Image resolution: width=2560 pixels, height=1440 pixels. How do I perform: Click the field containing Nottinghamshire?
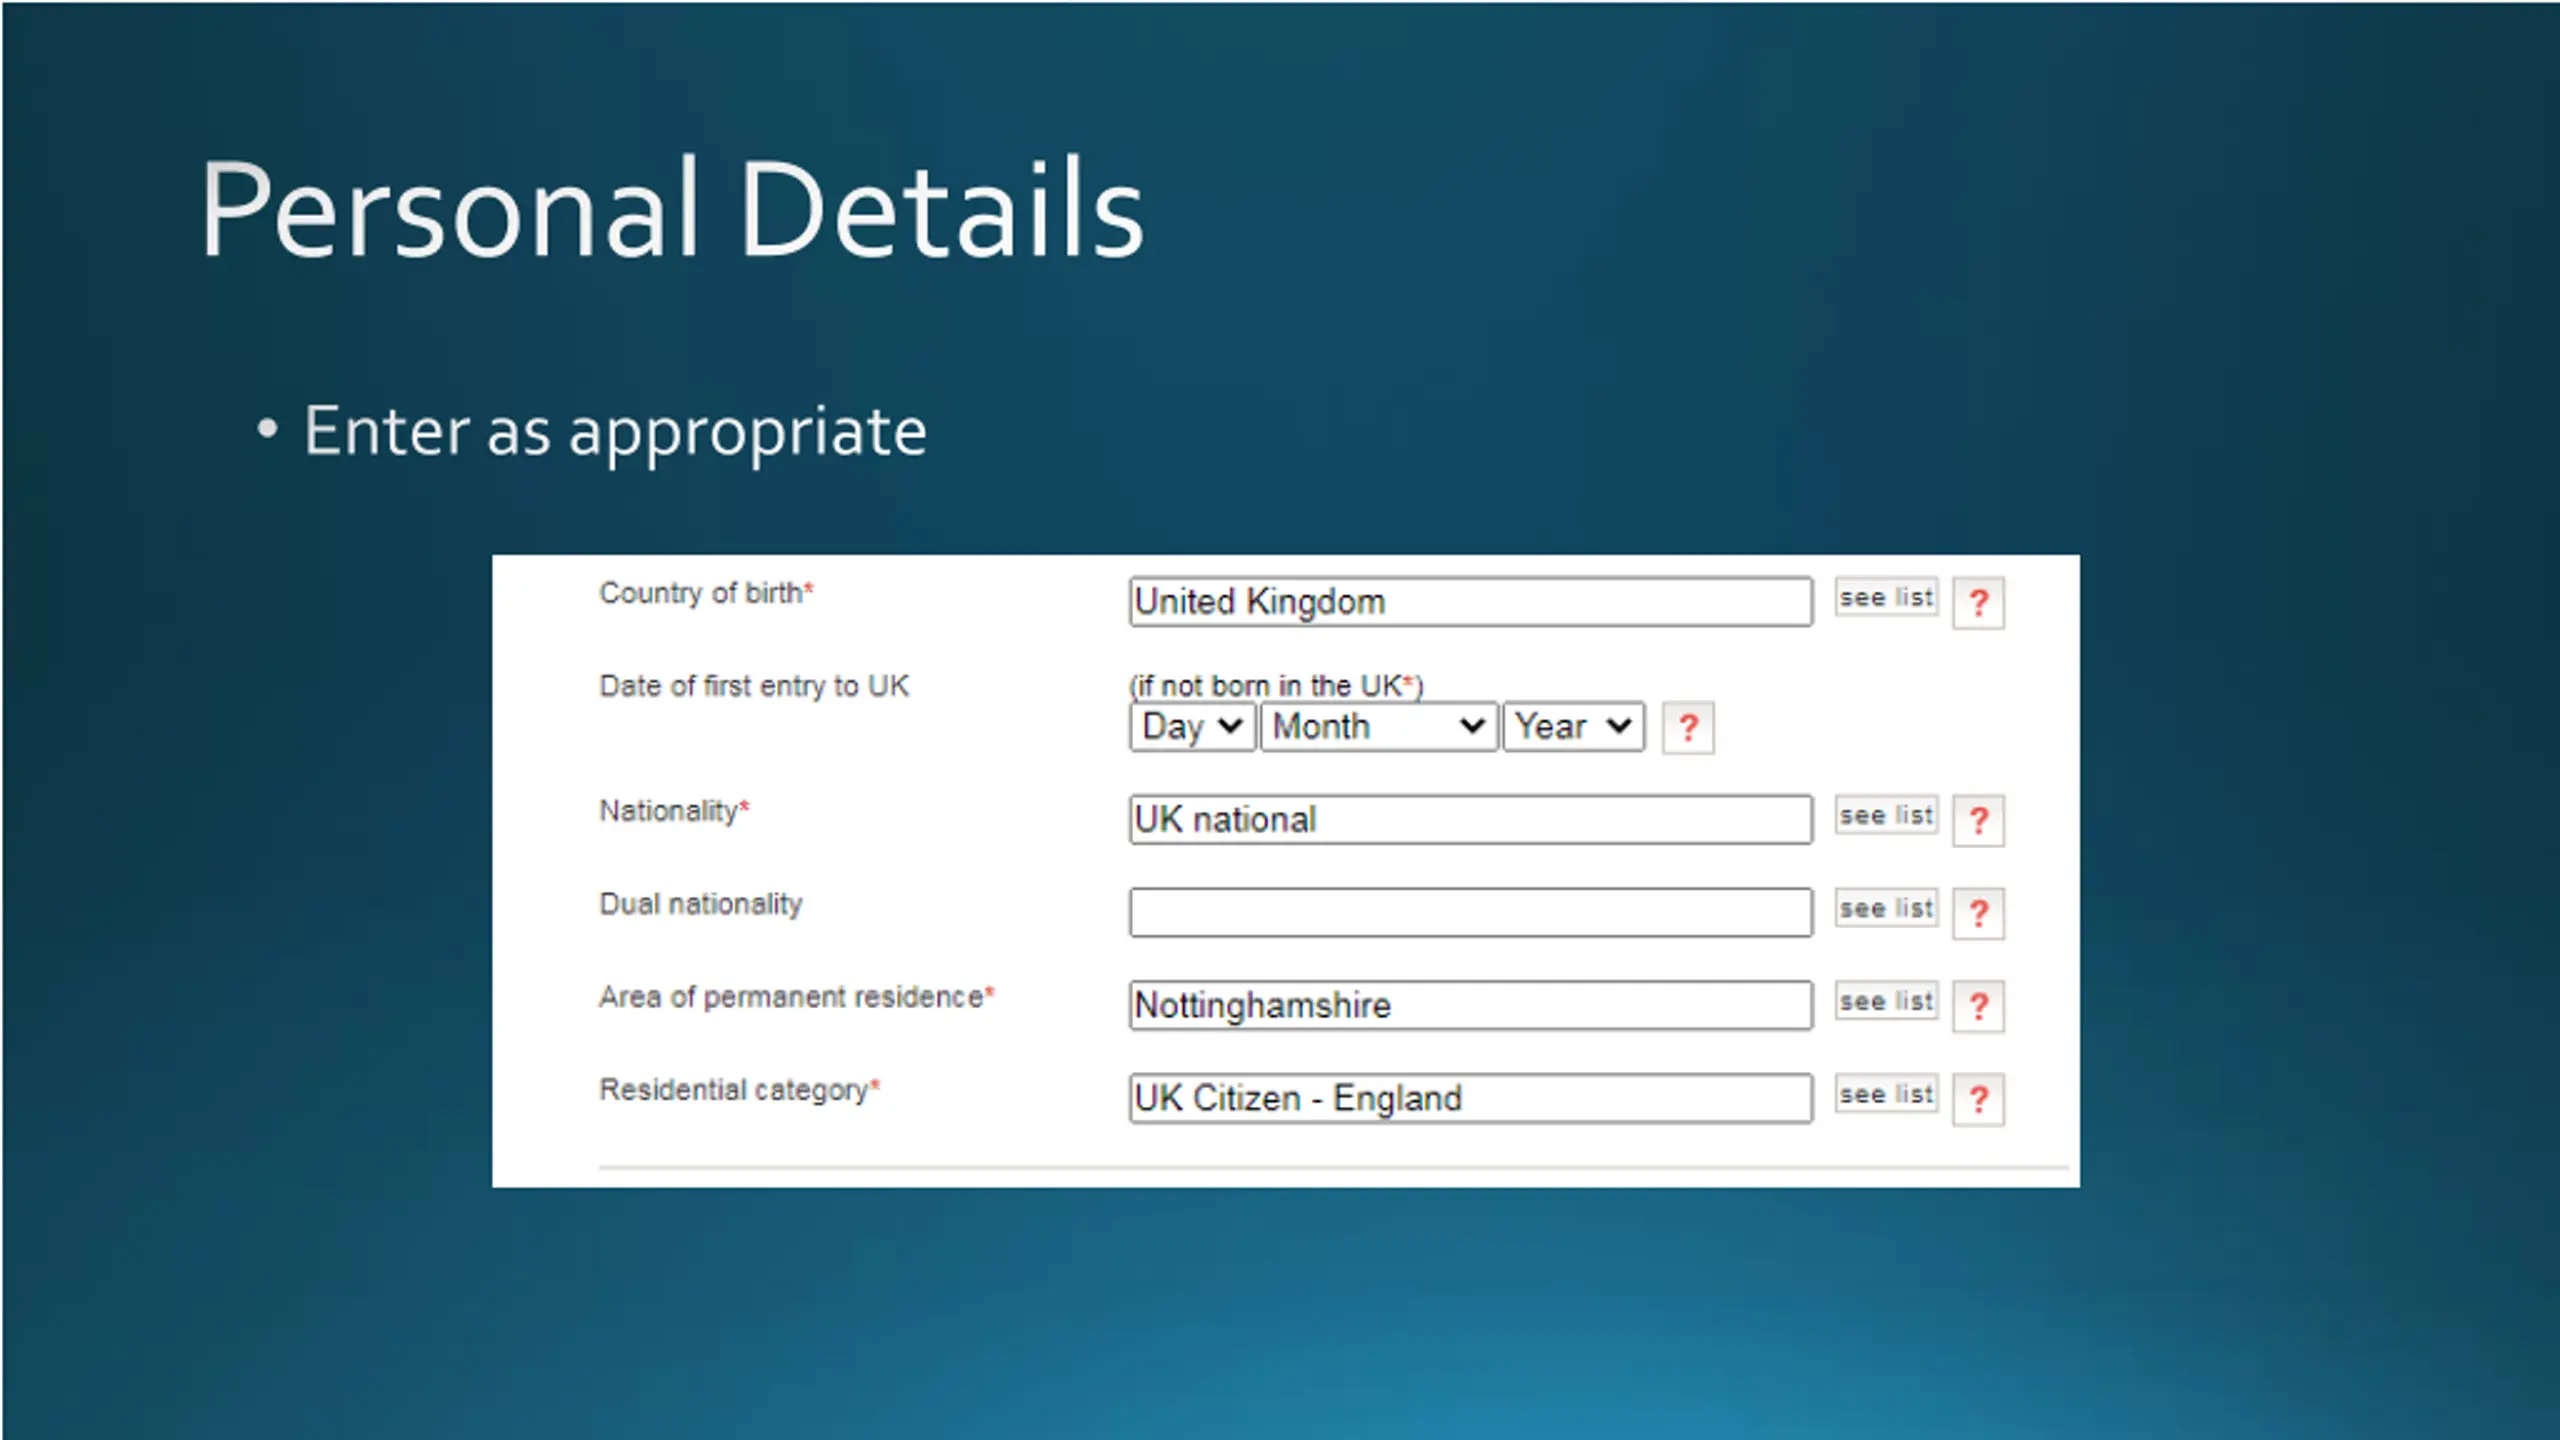coord(1470,1005)
